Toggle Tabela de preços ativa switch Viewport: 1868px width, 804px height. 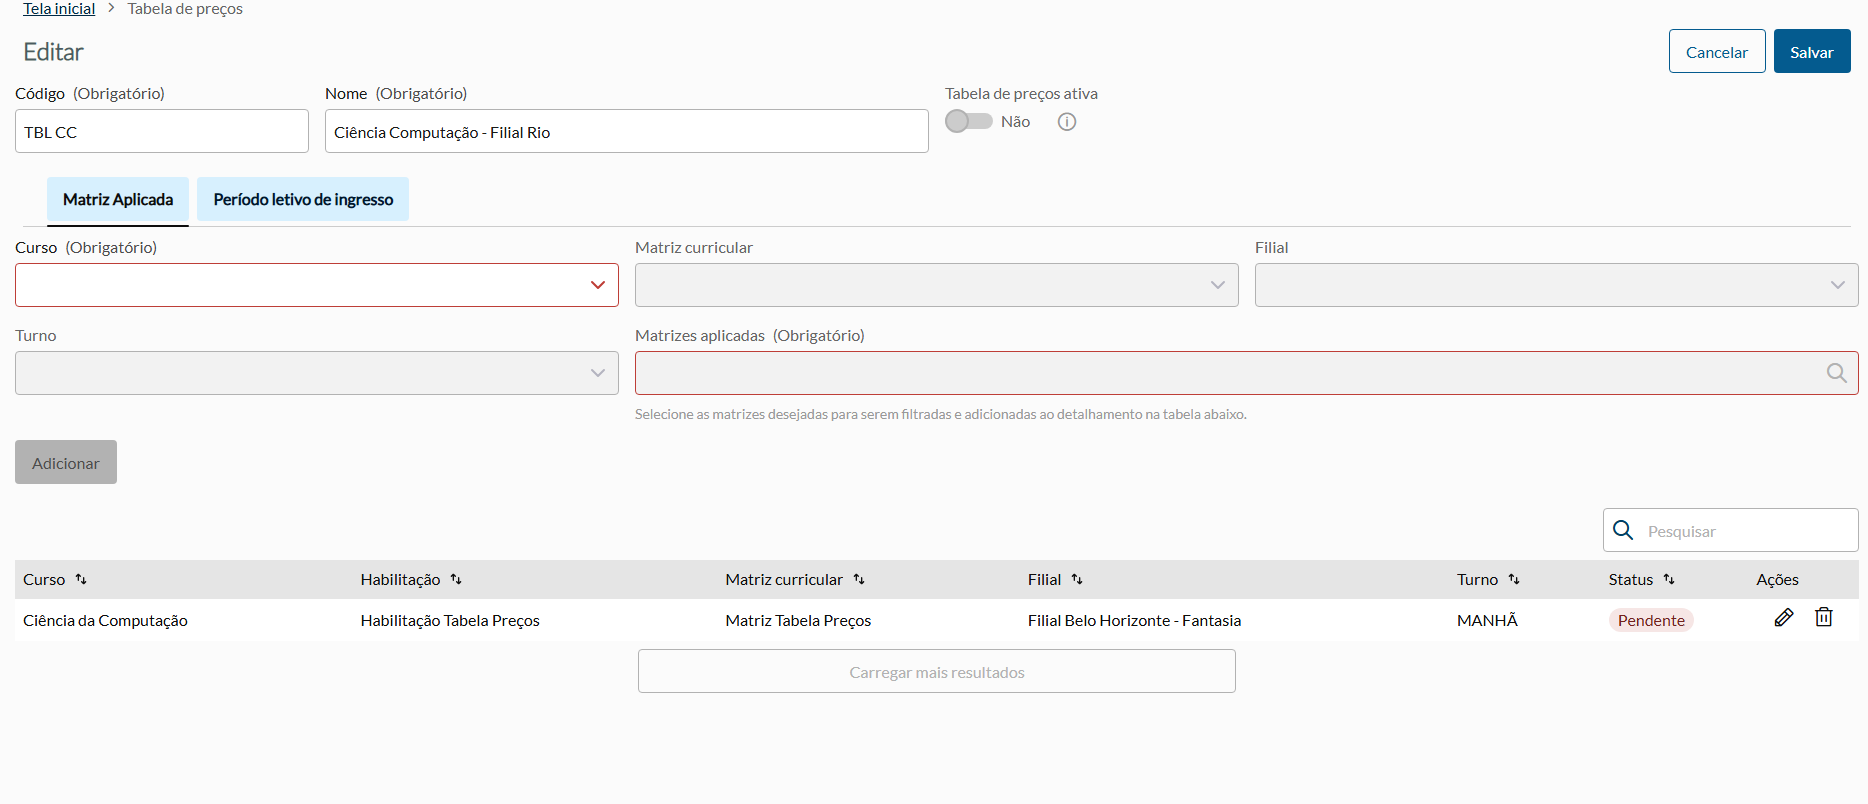pos(968,121)
